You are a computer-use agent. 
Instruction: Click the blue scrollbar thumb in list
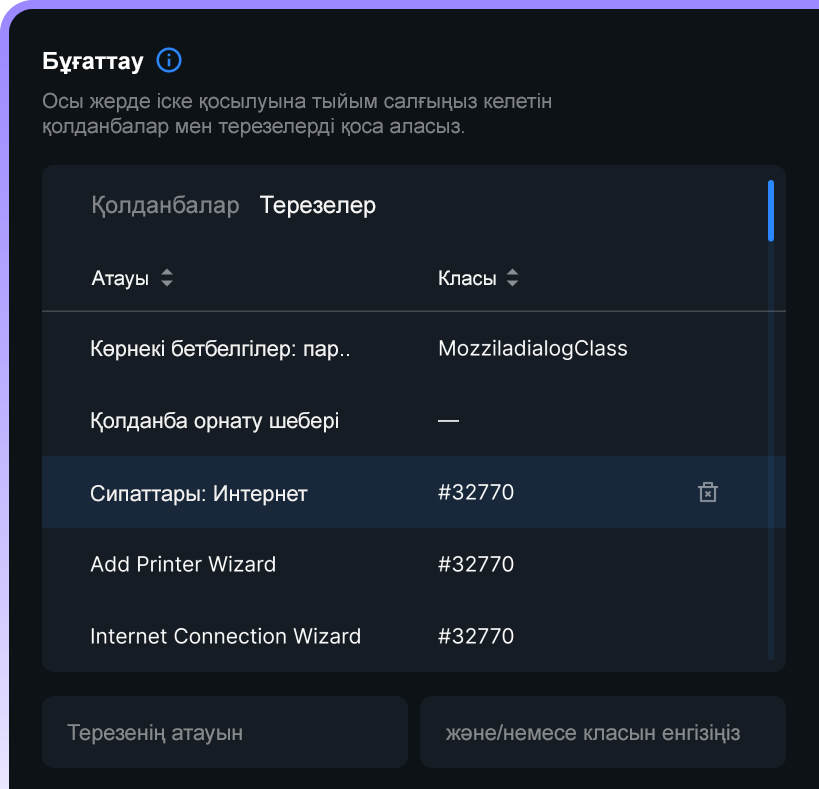click(x=771, y=210)
